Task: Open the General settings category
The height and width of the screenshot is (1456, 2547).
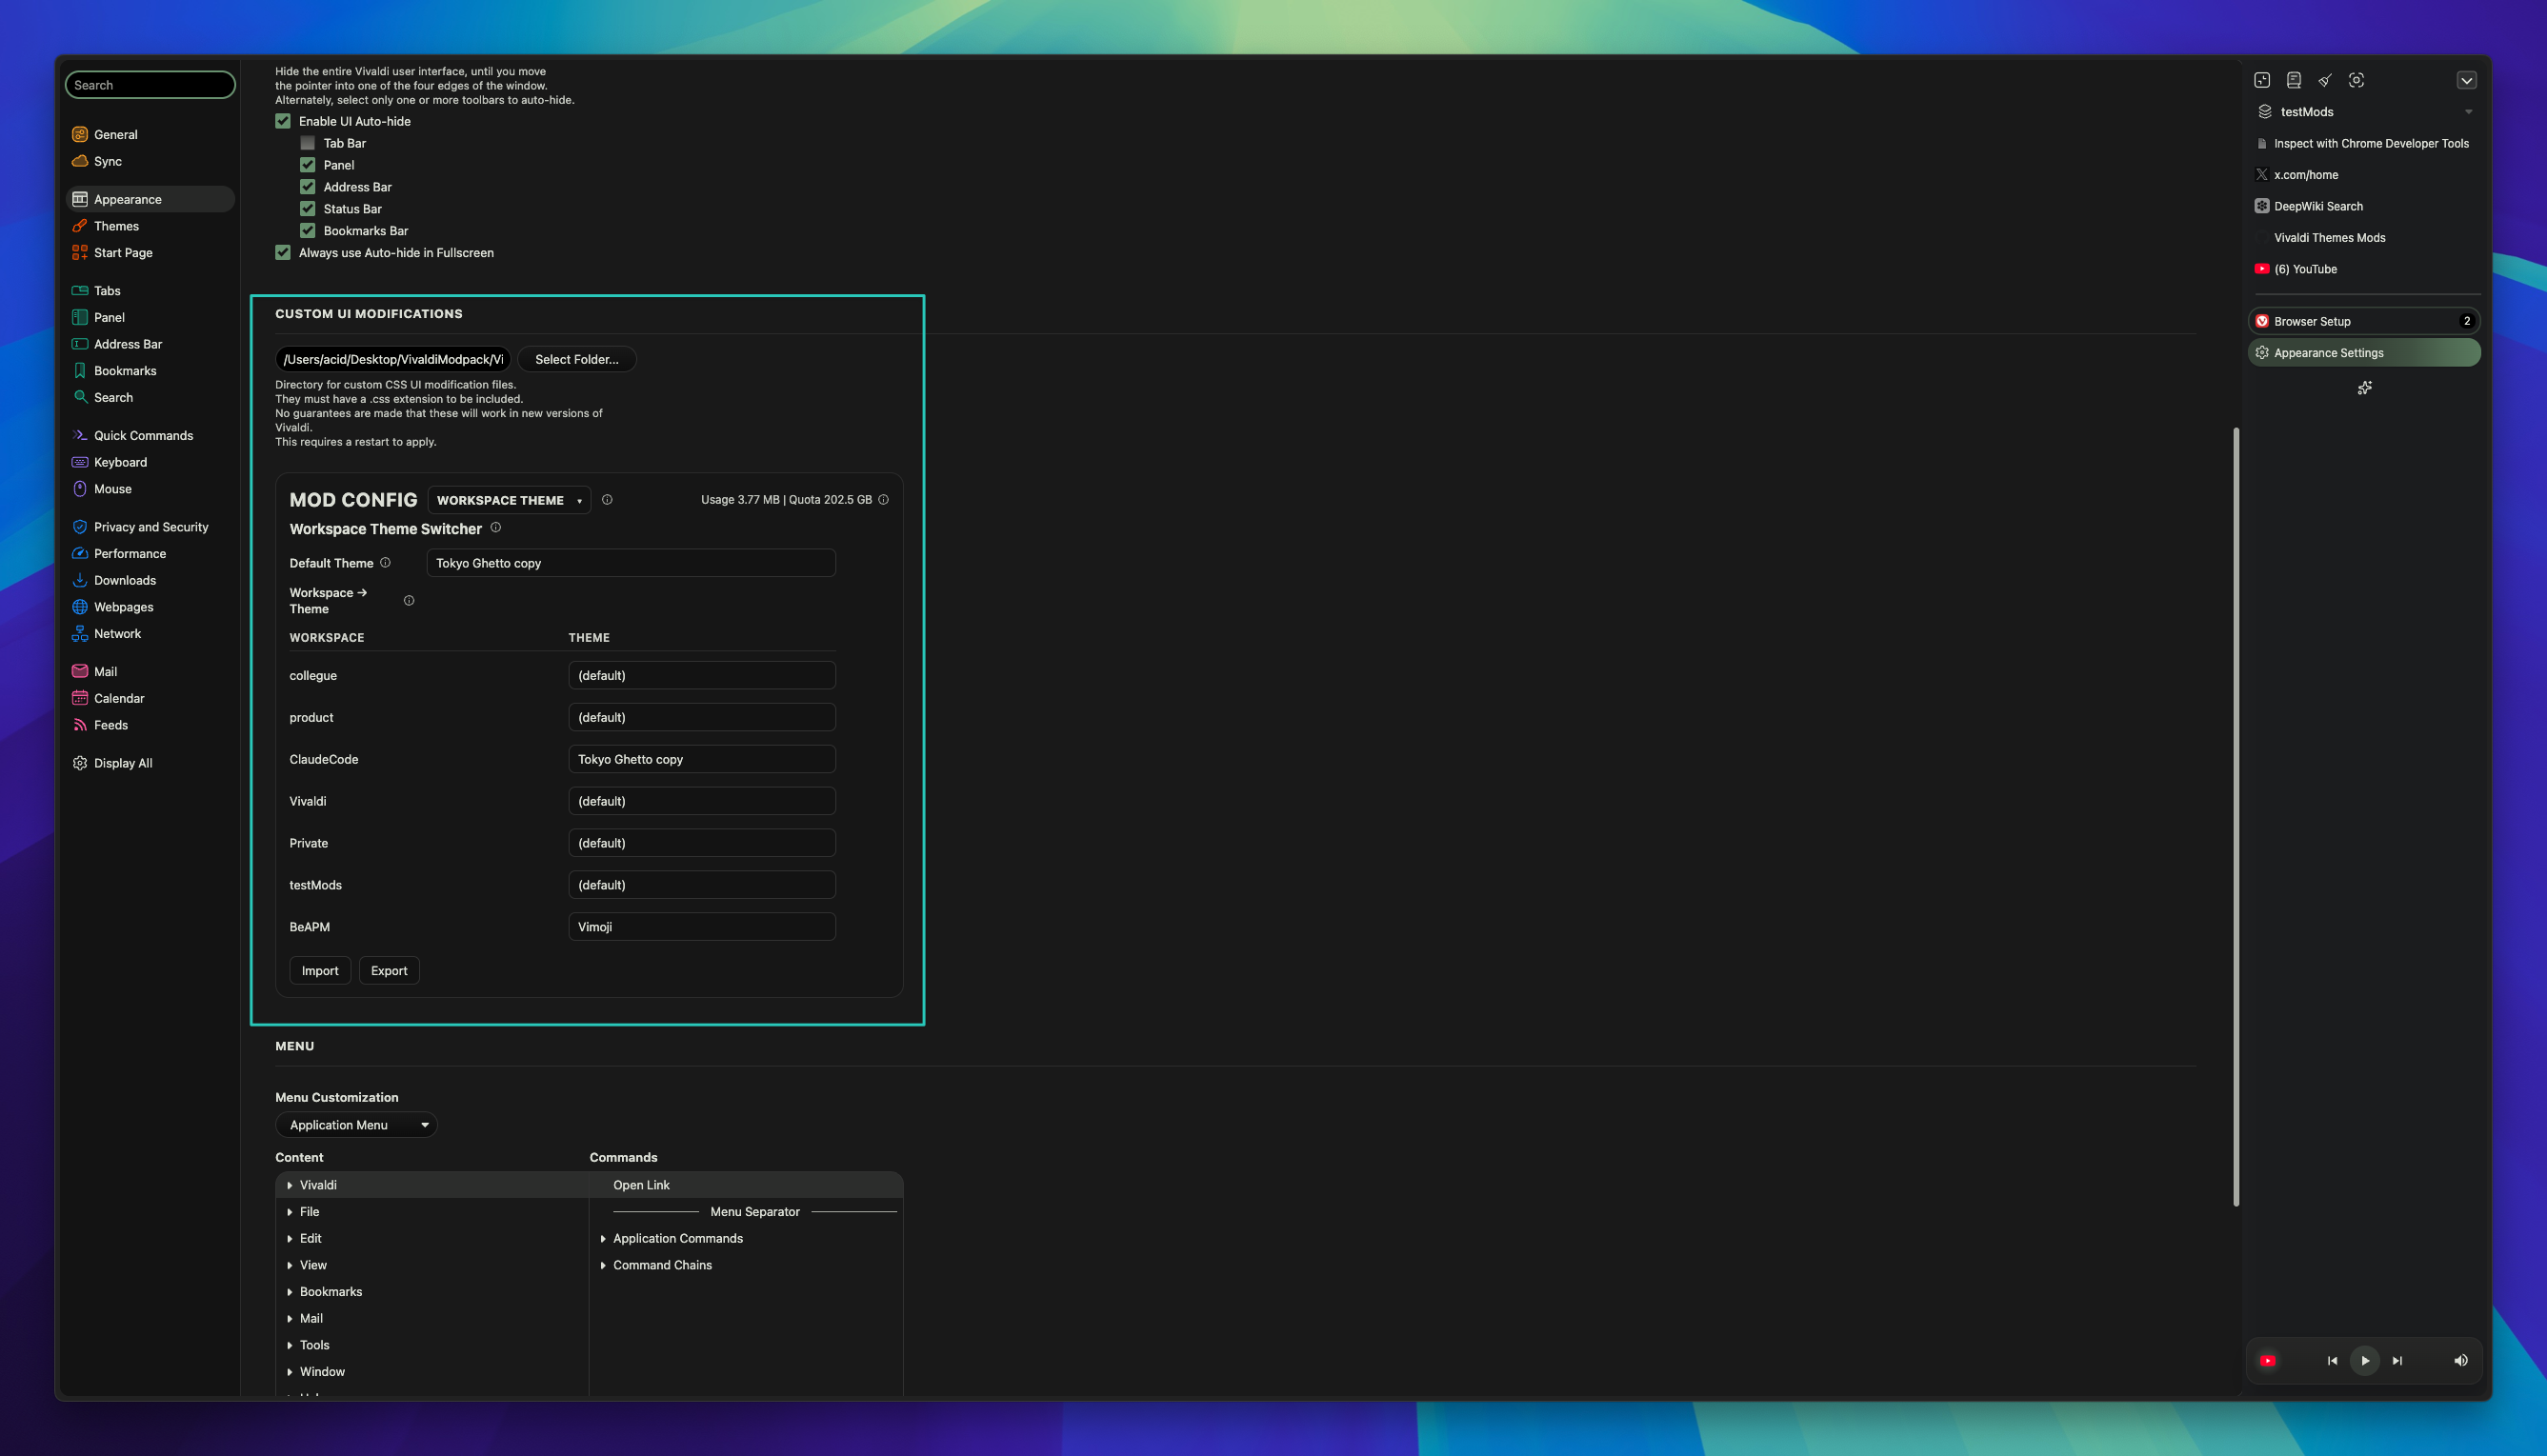Action: (150, 134)
